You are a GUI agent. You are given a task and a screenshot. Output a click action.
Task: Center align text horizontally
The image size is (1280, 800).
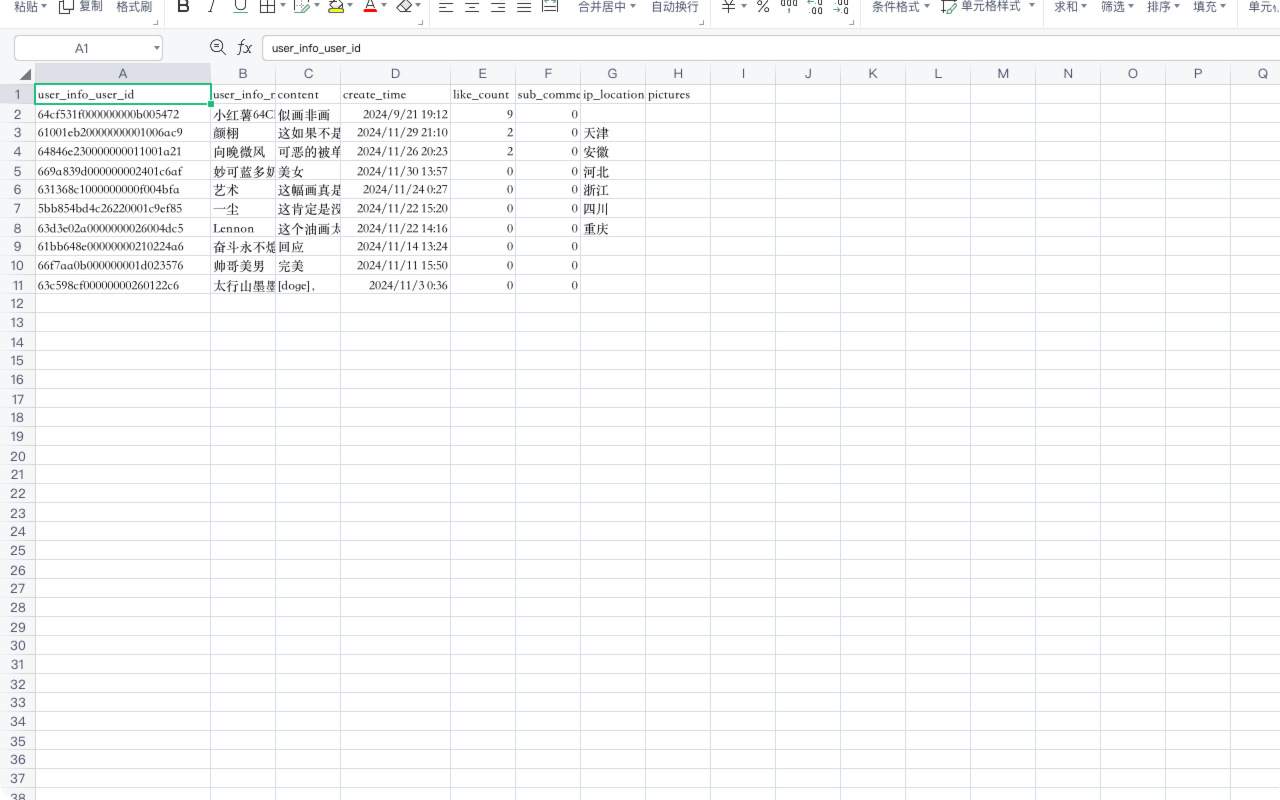pyautogui.click(x=472, y=7)
